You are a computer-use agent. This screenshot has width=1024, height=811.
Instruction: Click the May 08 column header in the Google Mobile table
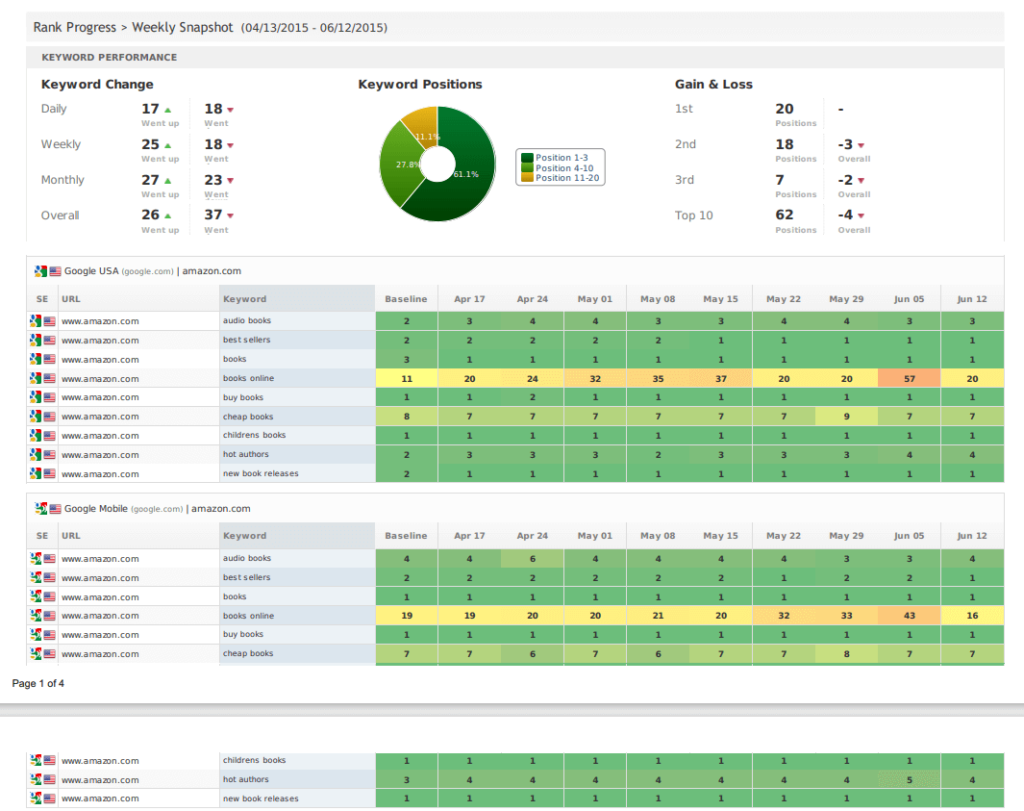pyautogui.click(x=658, y=535)
